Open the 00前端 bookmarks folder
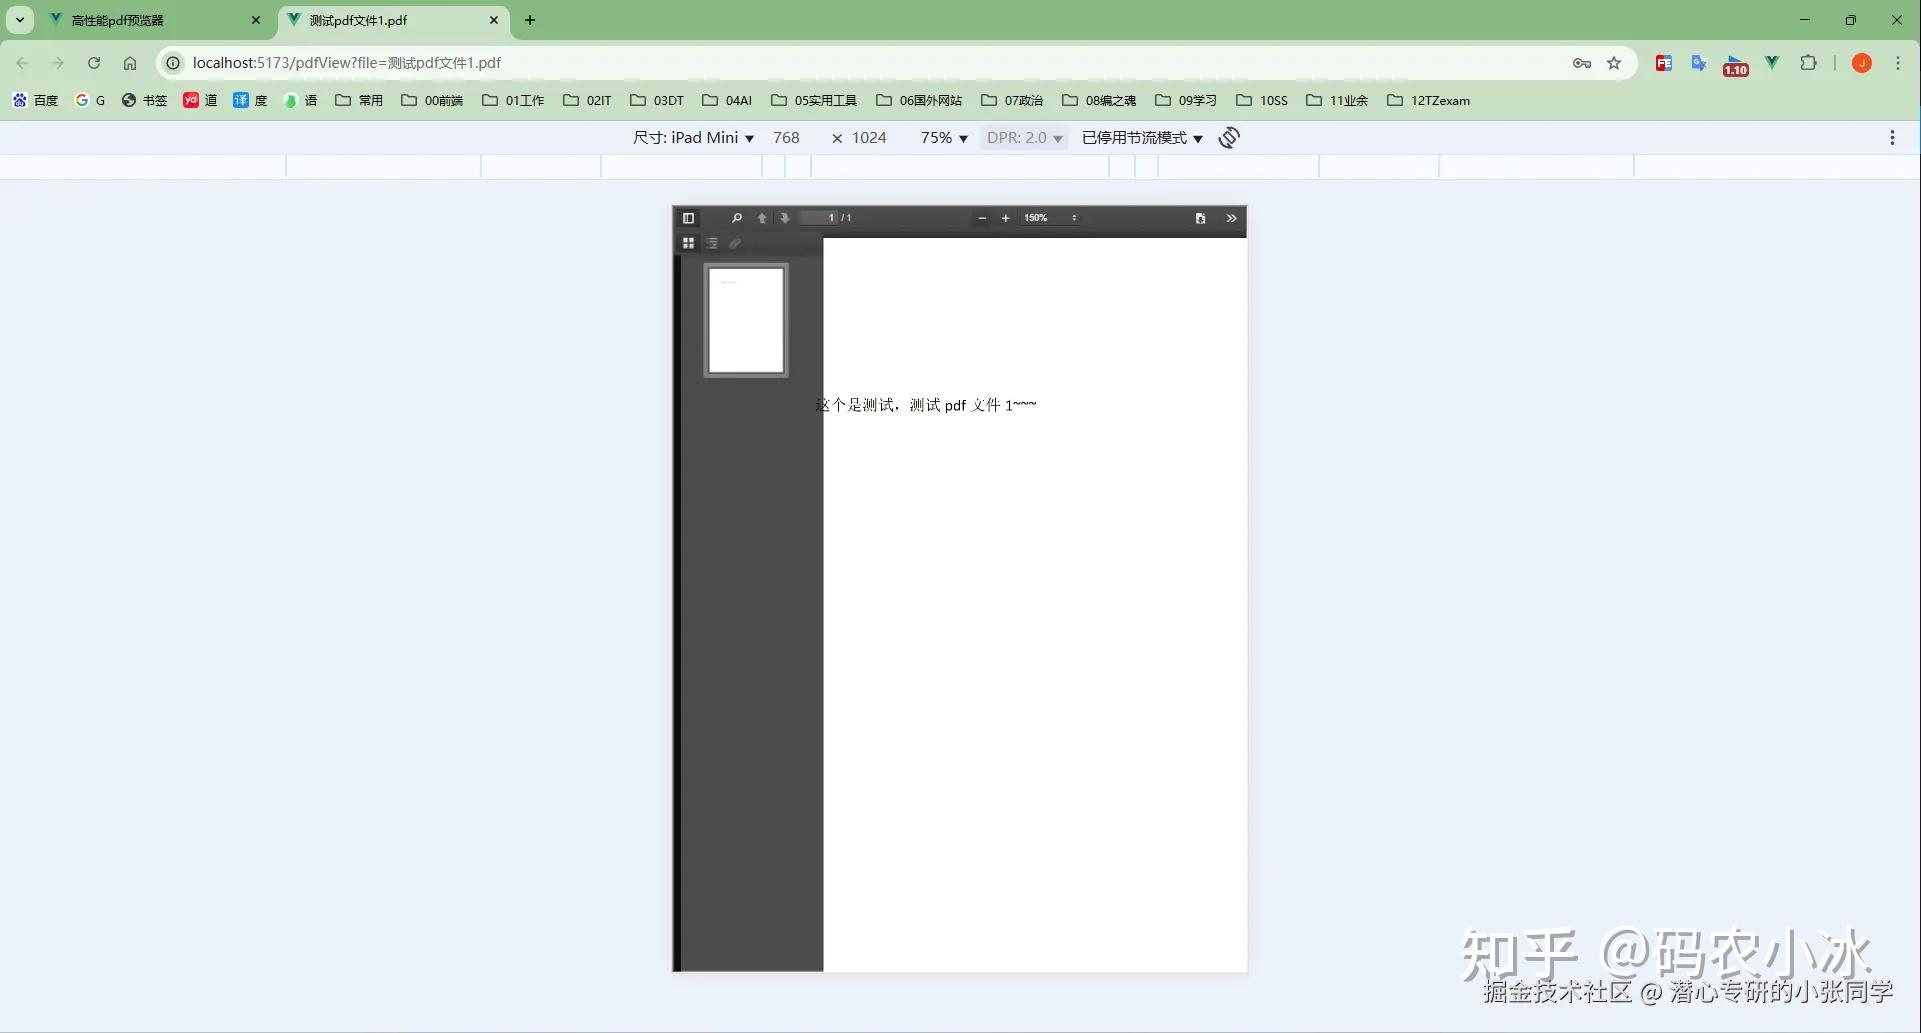Image resolution: width=1921 pixels, height=1033 pixels. 431,100
